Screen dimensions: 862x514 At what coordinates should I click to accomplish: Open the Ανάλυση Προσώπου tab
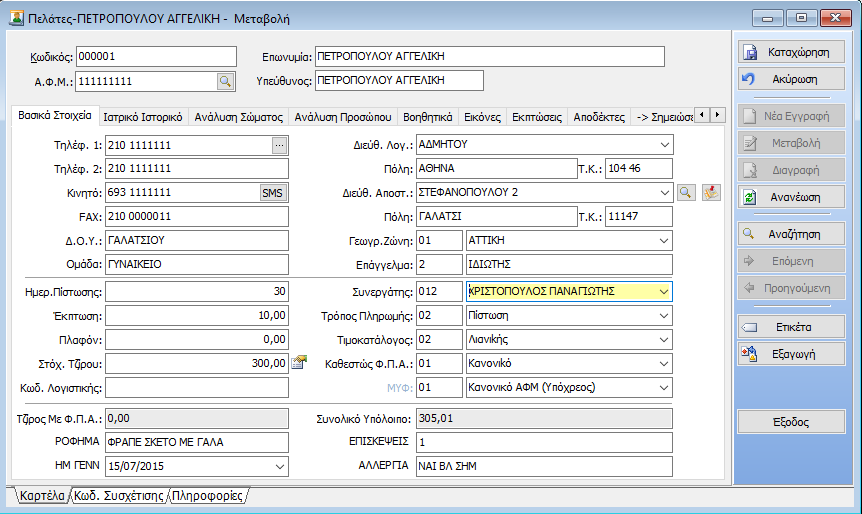click(x=343, y=117)
